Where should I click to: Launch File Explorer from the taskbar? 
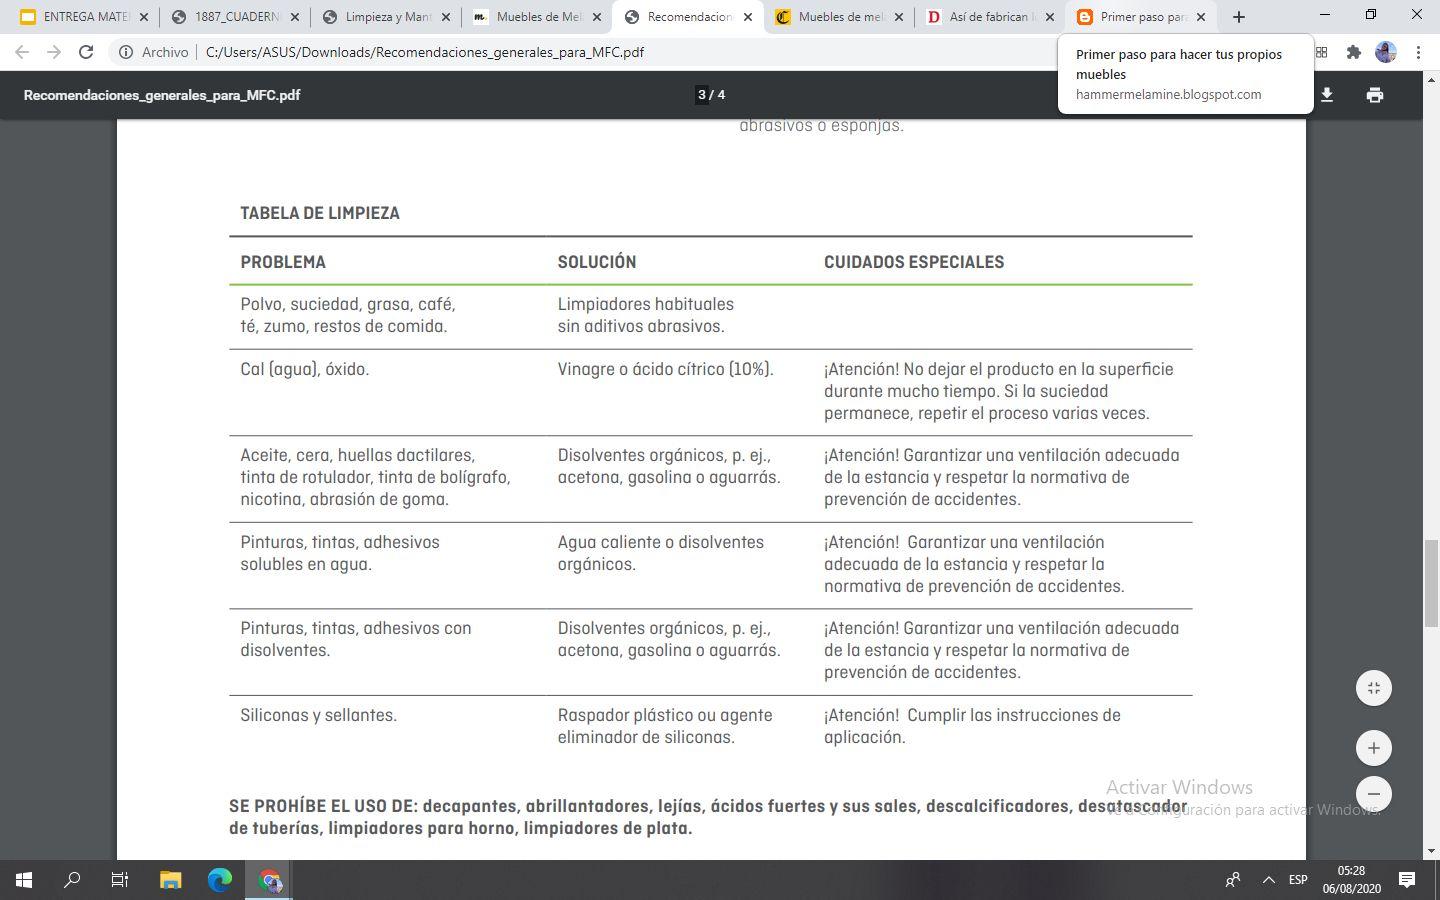click(x=170, y=880)
